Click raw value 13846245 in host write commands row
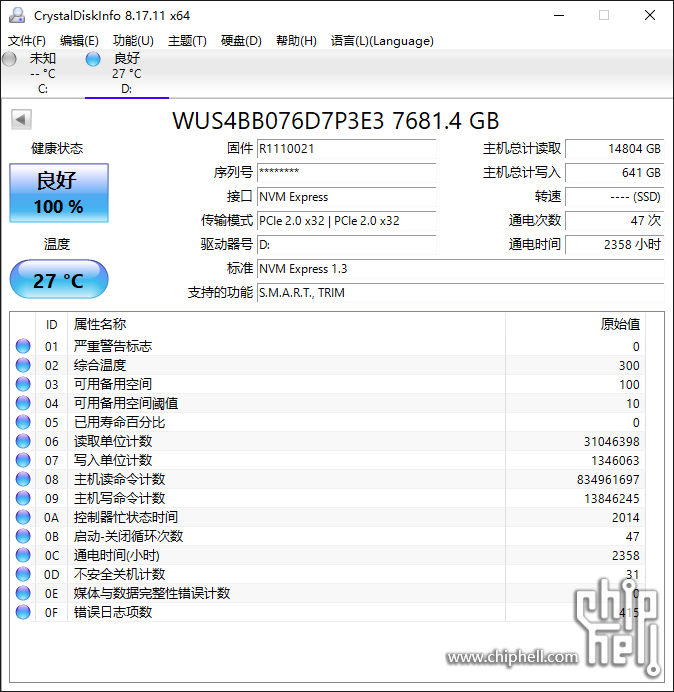Viewport: 674px width, 692px height. [x=612, y=498]
